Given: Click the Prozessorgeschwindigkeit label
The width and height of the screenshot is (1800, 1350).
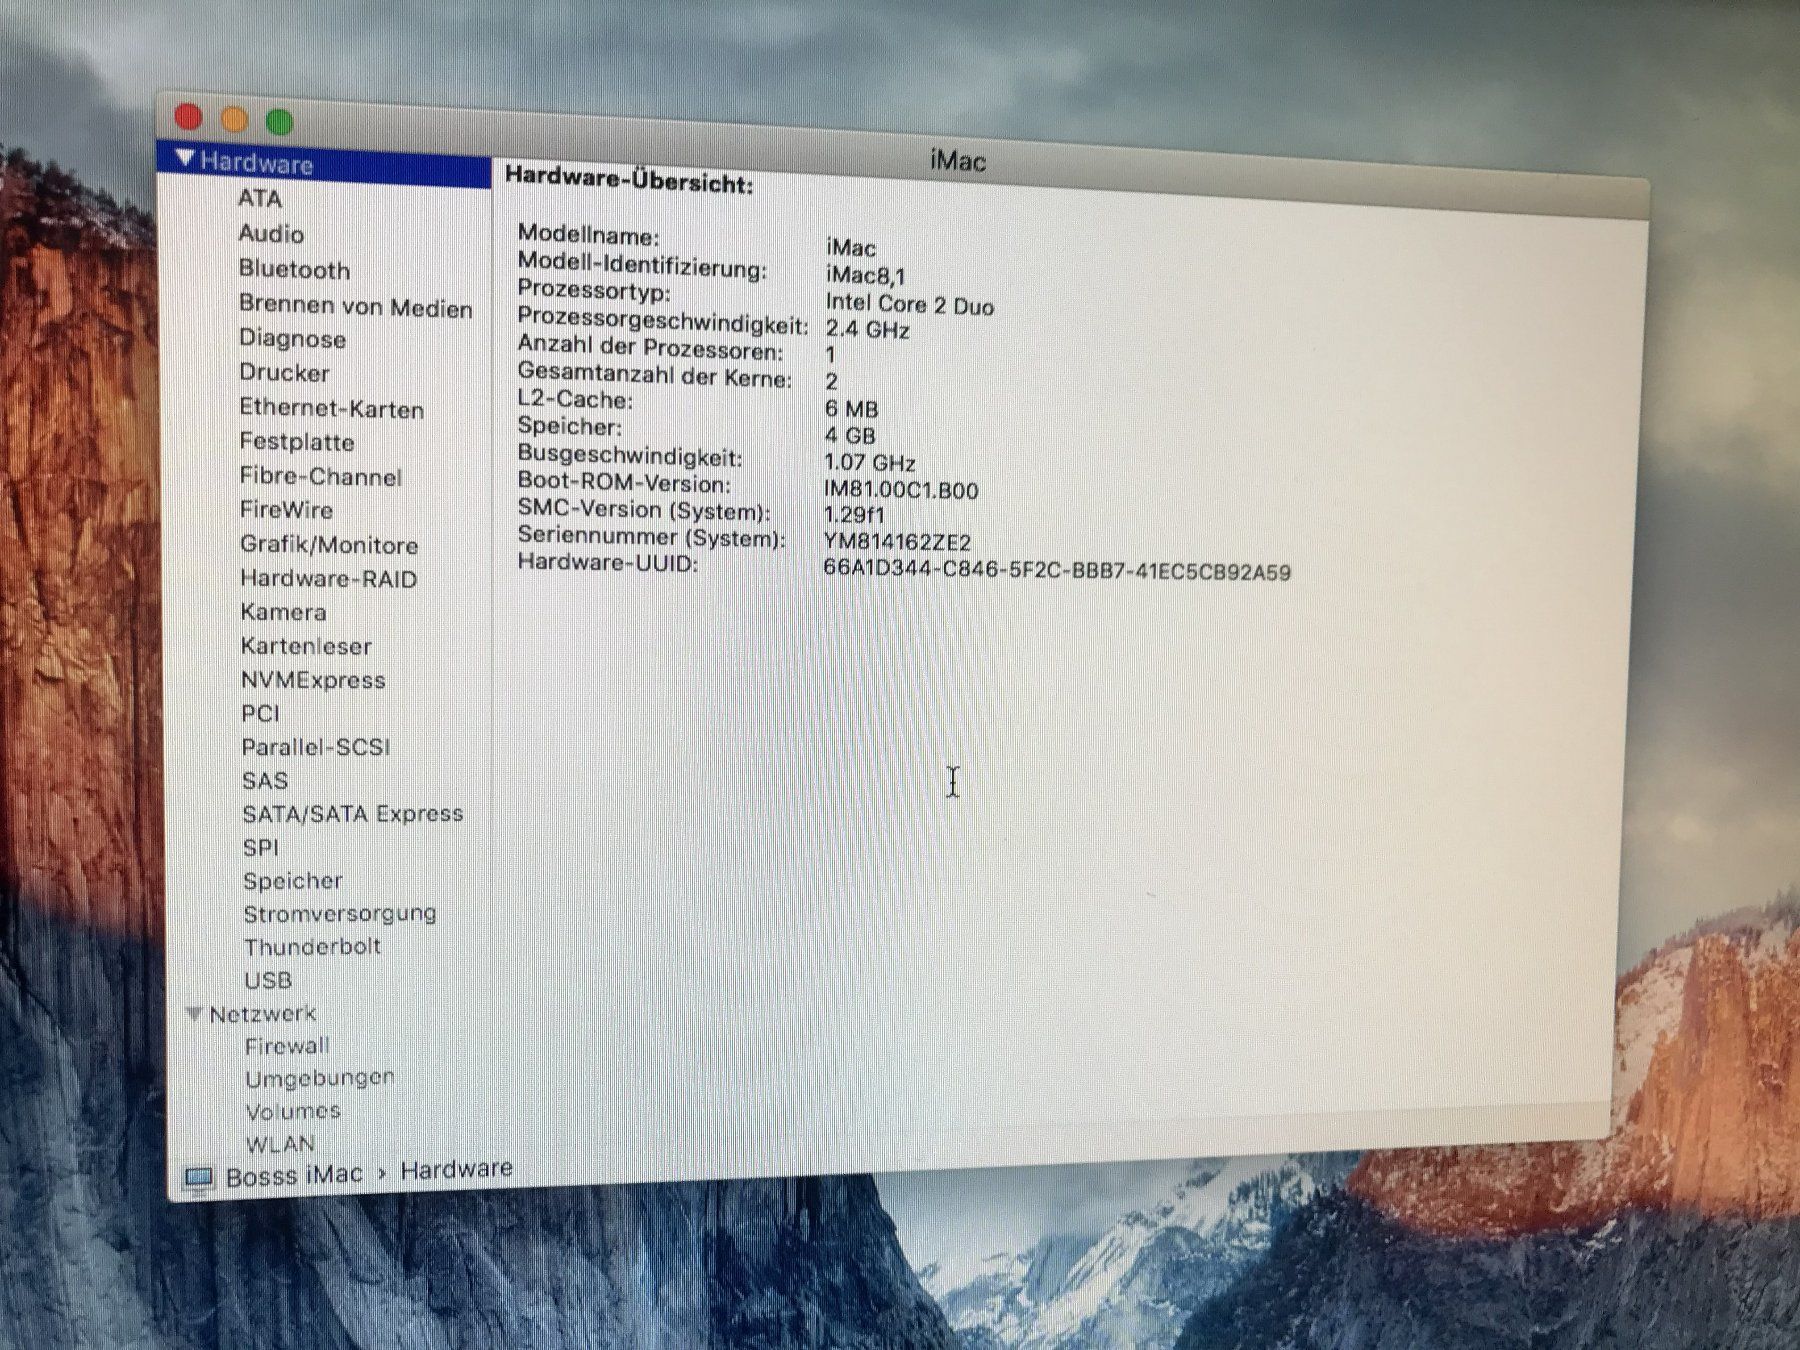Looking at the screenshot, I should (x=663, y=321).
